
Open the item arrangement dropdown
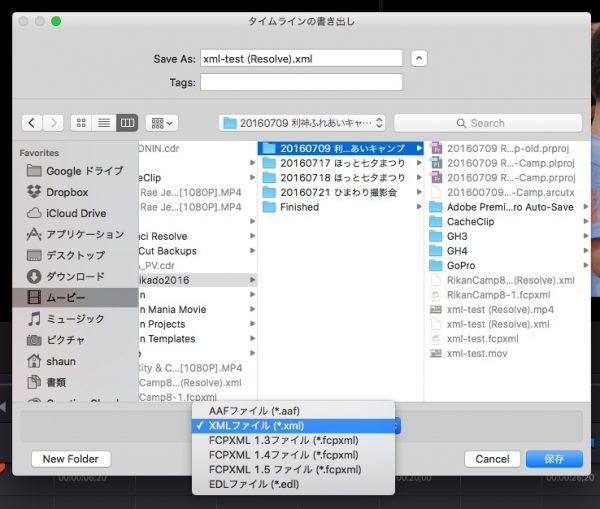coord(161,123)
